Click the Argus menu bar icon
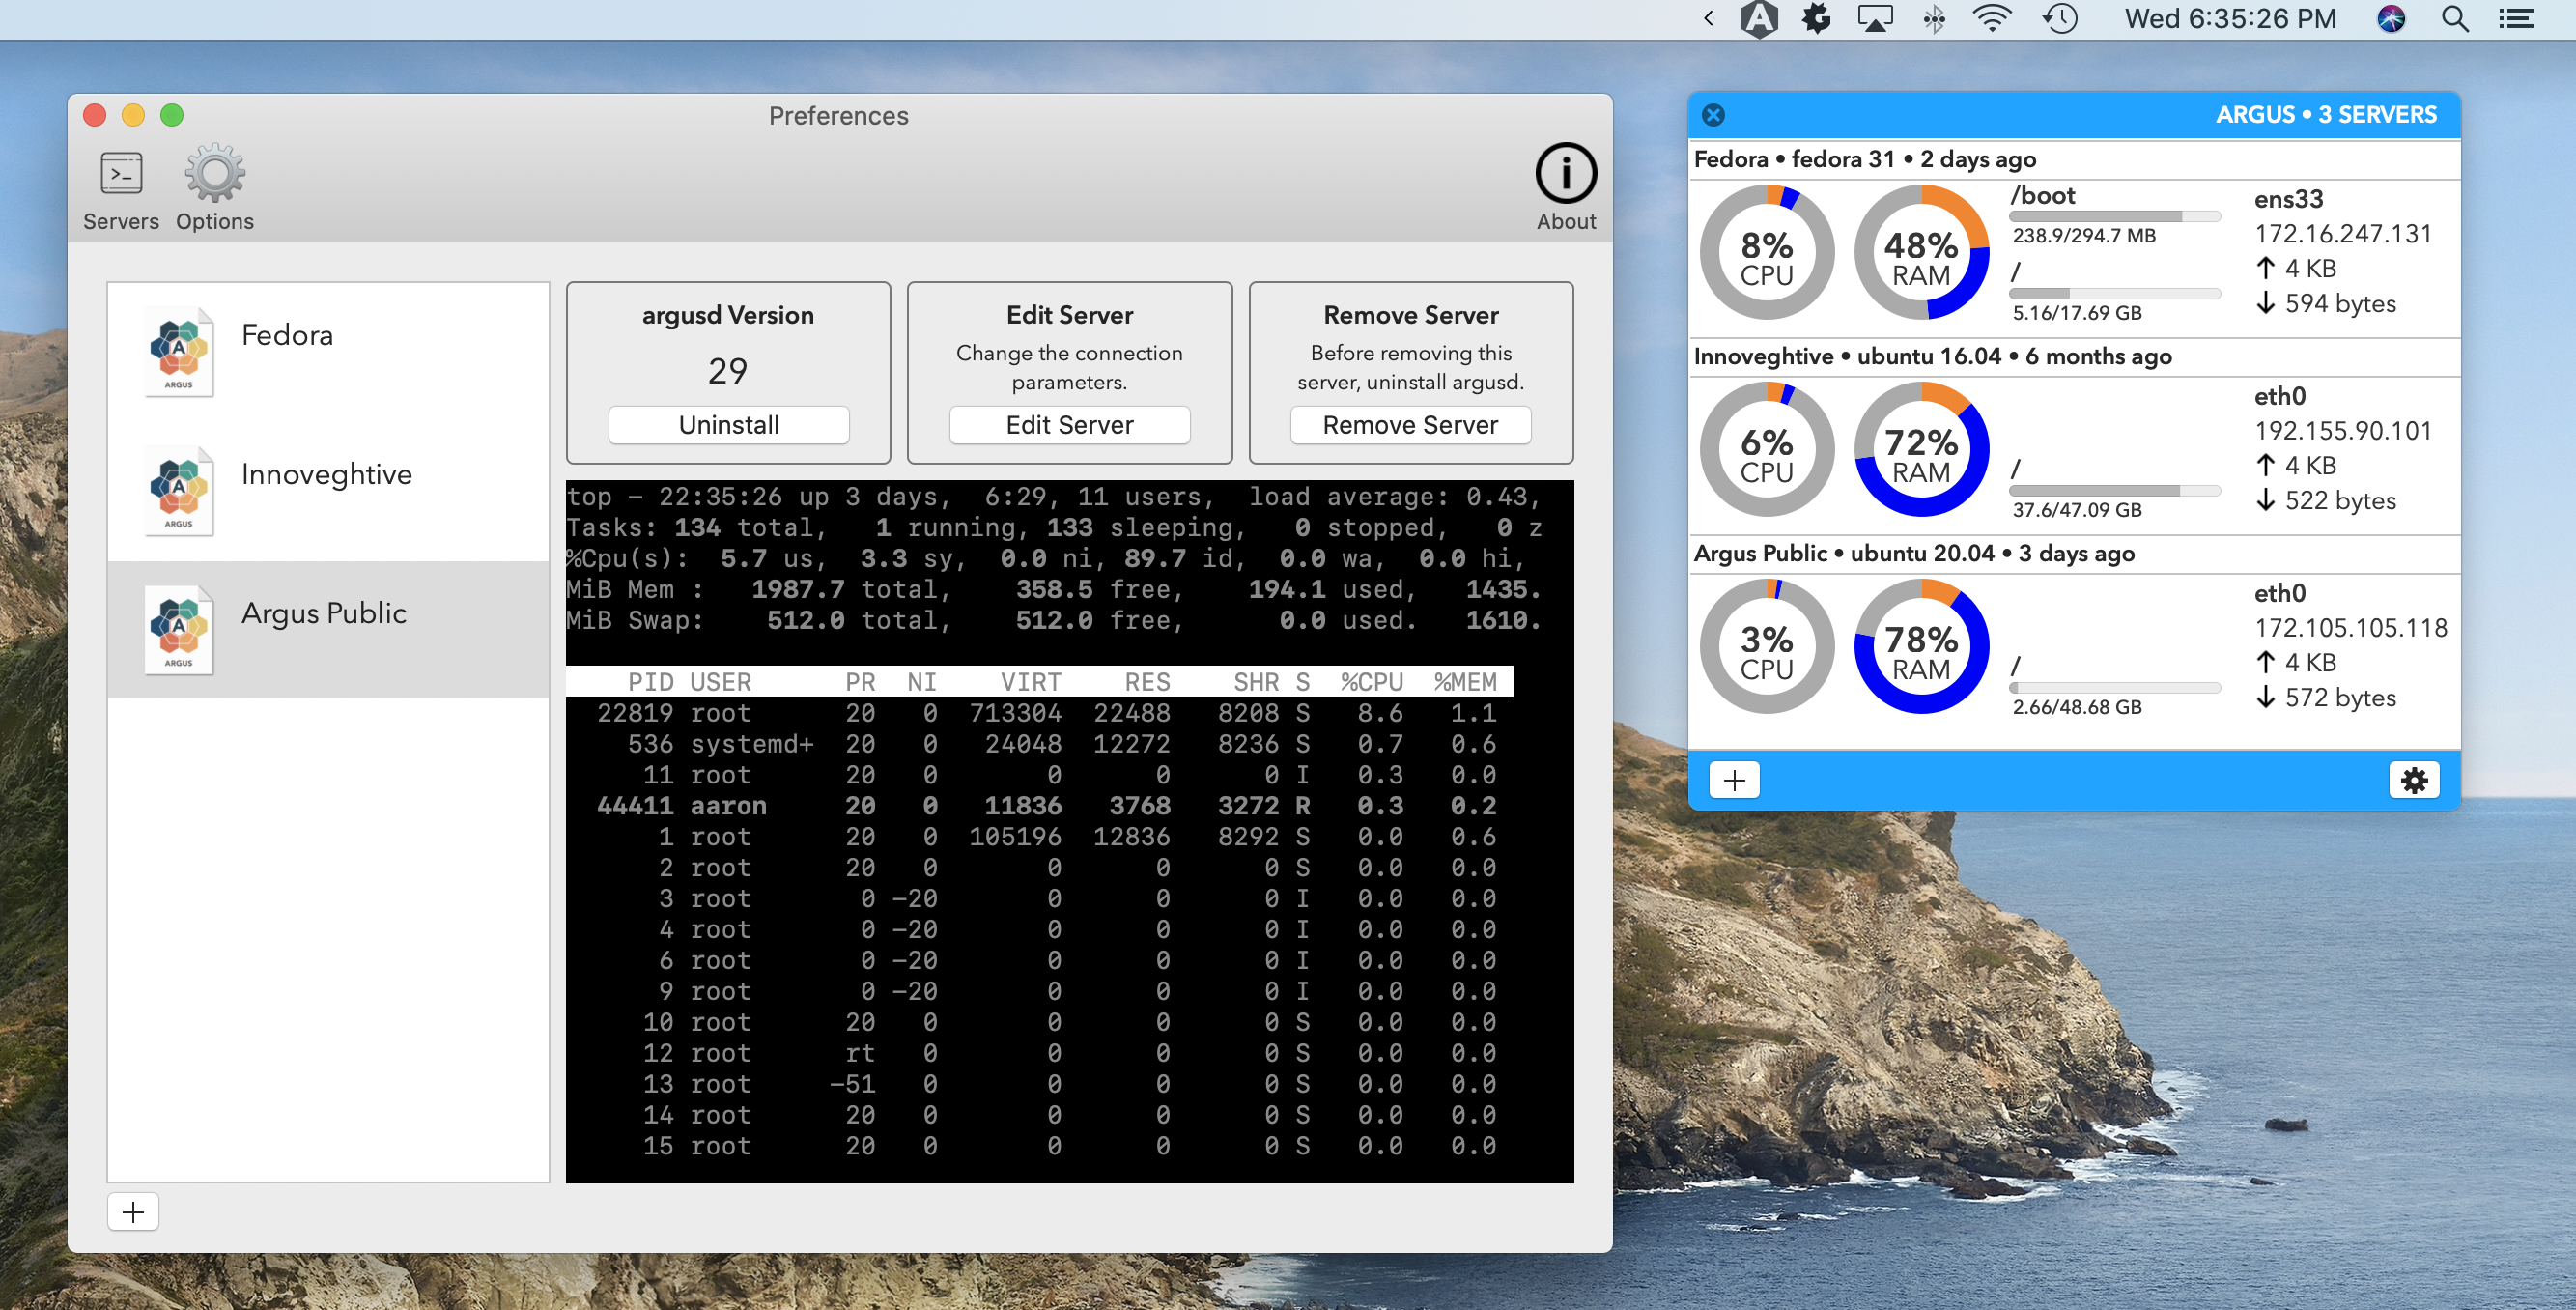The height and width of the screenshot is (1310, 2576). [1759, 19]
